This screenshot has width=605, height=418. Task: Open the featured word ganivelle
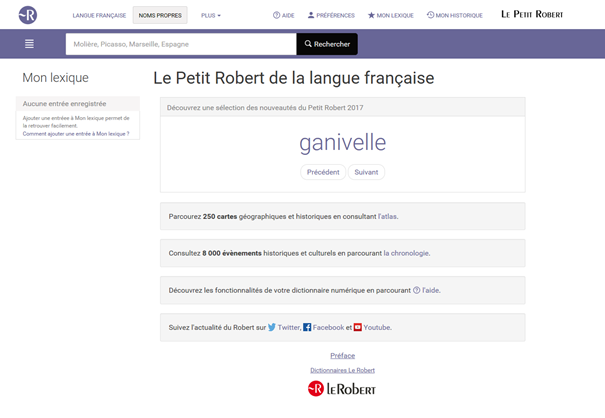point(343,142)
